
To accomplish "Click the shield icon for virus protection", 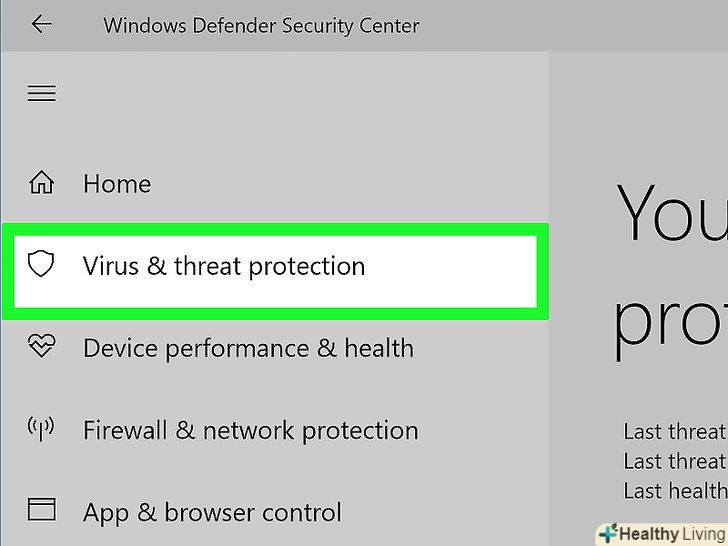I will click(40, 265).
